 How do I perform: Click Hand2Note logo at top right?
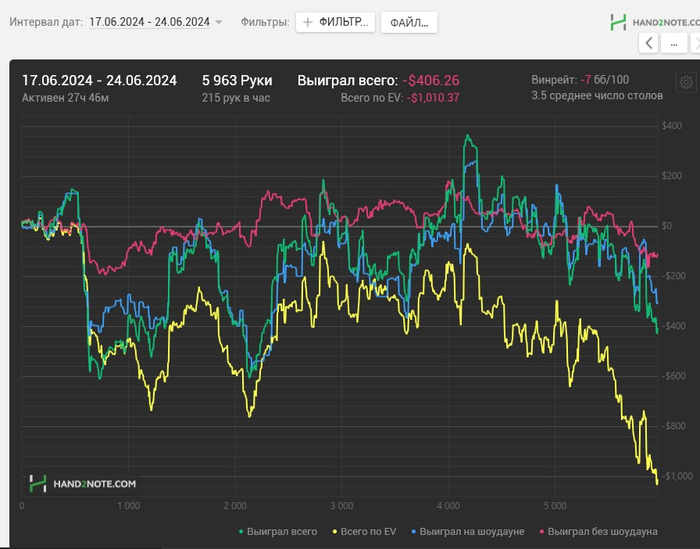655,22
